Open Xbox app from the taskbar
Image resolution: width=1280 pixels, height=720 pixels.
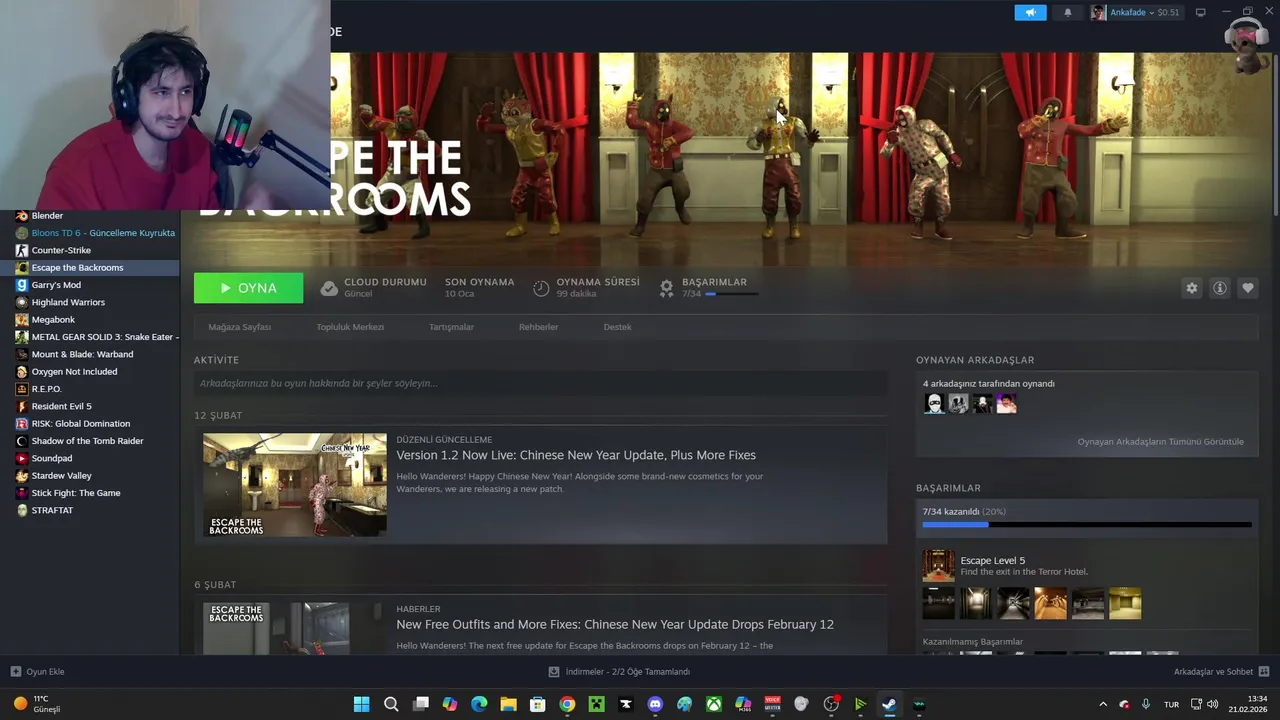[714, 704]
